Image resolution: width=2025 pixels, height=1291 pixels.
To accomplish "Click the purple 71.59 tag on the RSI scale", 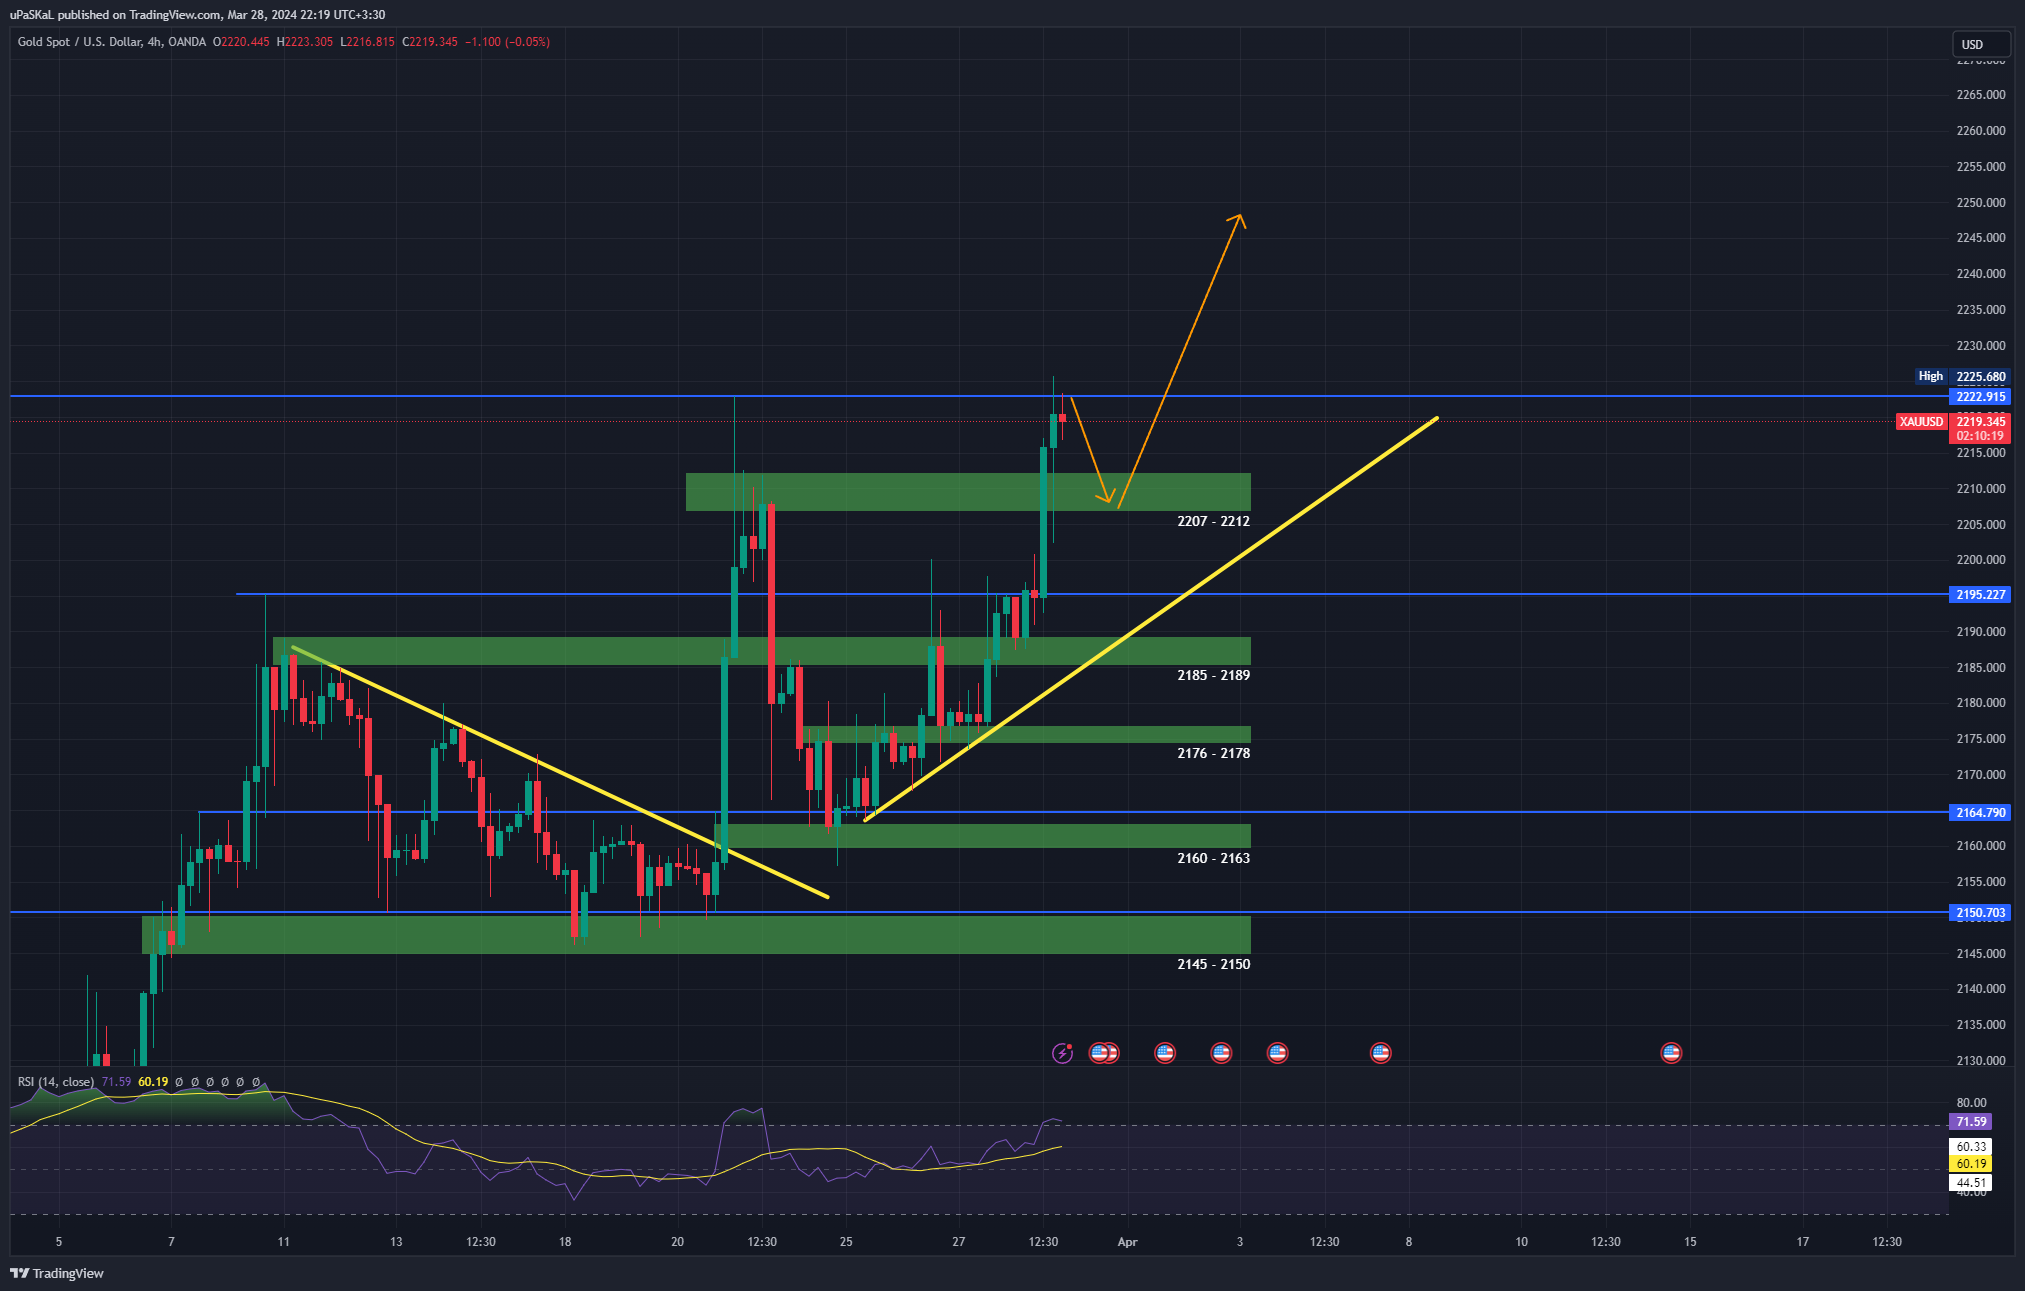I will coord(1971,1122).
